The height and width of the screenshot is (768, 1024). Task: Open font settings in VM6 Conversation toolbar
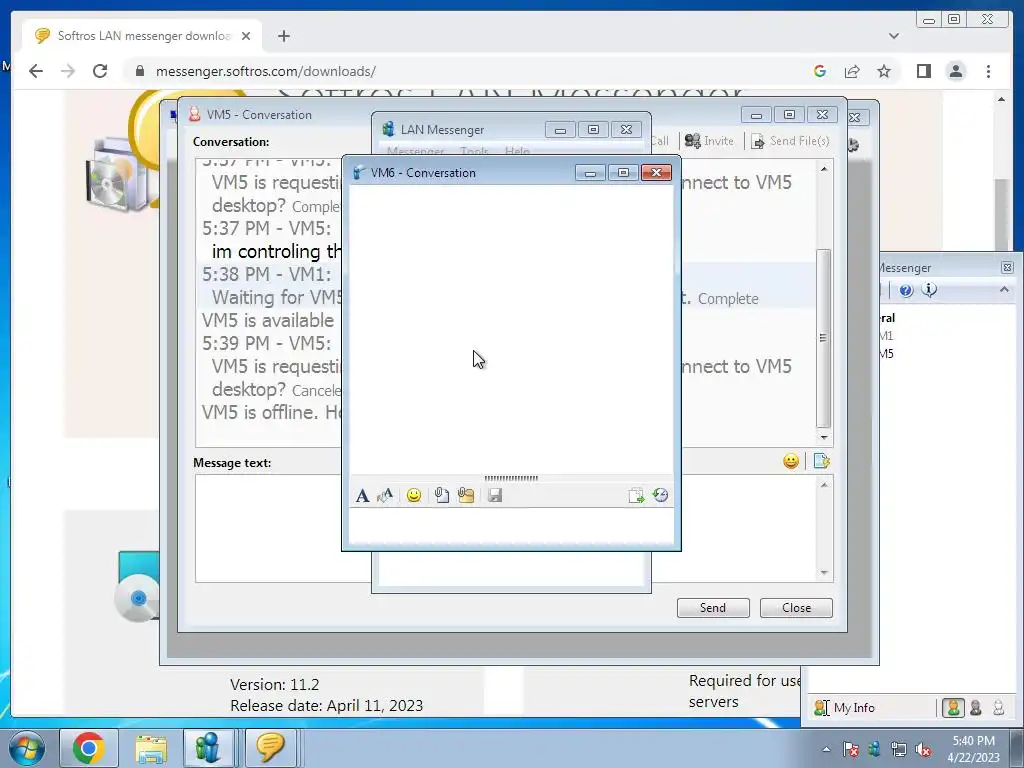[362, 496]
